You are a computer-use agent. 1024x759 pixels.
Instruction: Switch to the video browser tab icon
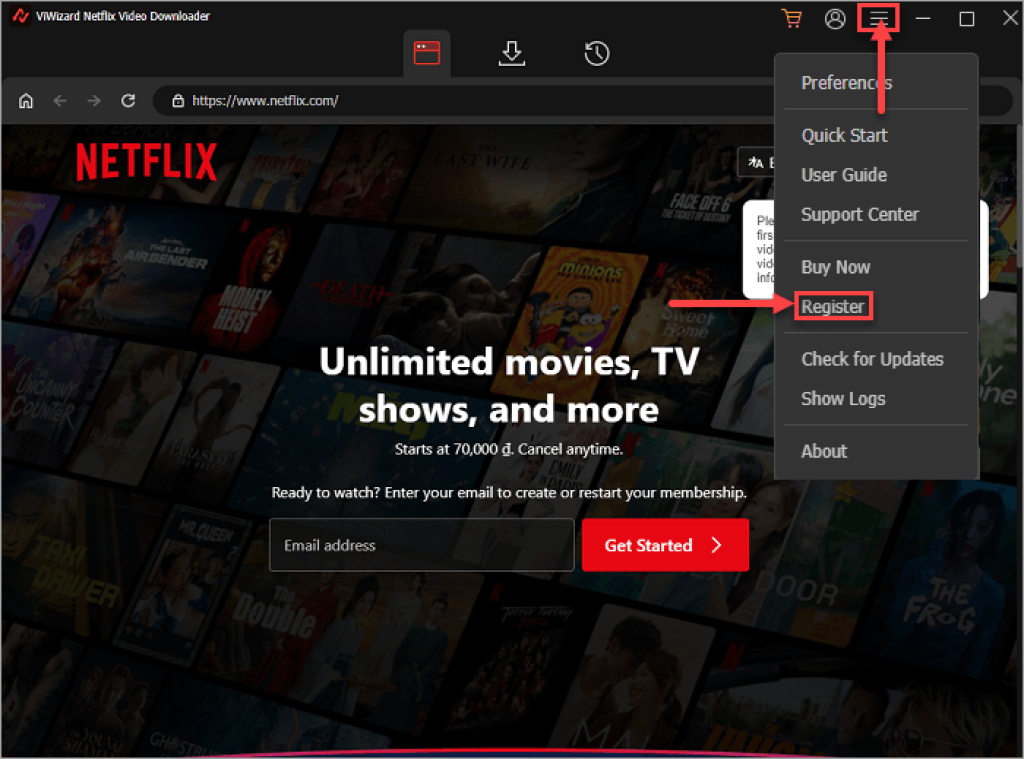(x=427, y=54)
